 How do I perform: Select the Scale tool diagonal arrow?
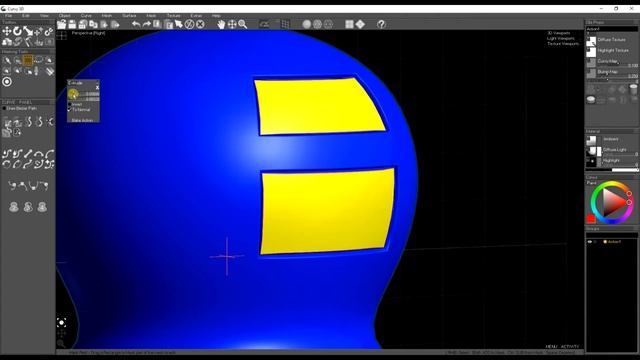tap(28, 31)
